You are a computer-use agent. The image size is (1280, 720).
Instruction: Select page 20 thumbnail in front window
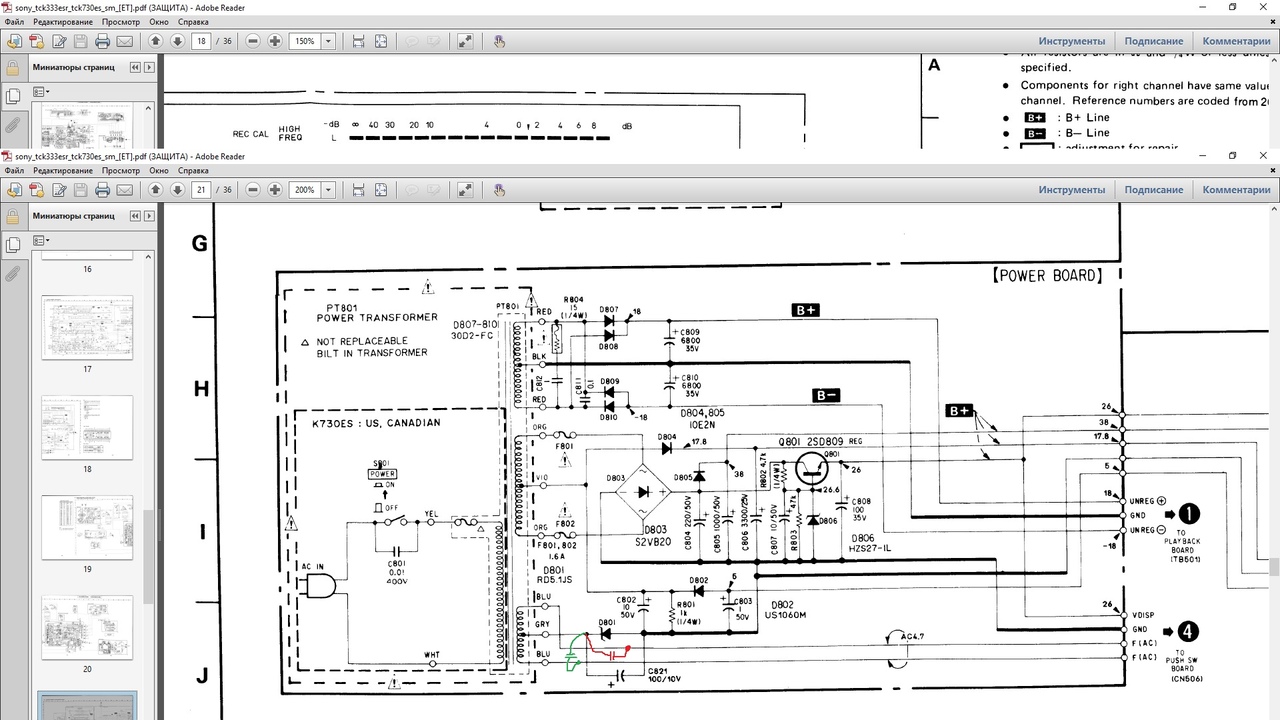[87, 628]
